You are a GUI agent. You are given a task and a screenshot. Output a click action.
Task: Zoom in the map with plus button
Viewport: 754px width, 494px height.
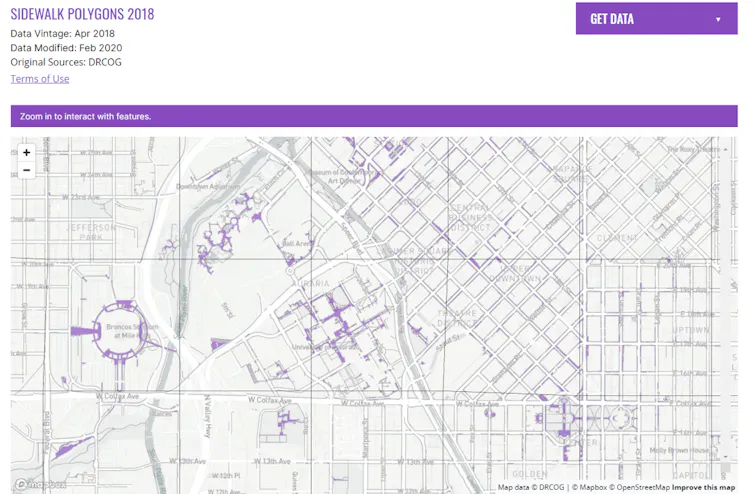26,152
